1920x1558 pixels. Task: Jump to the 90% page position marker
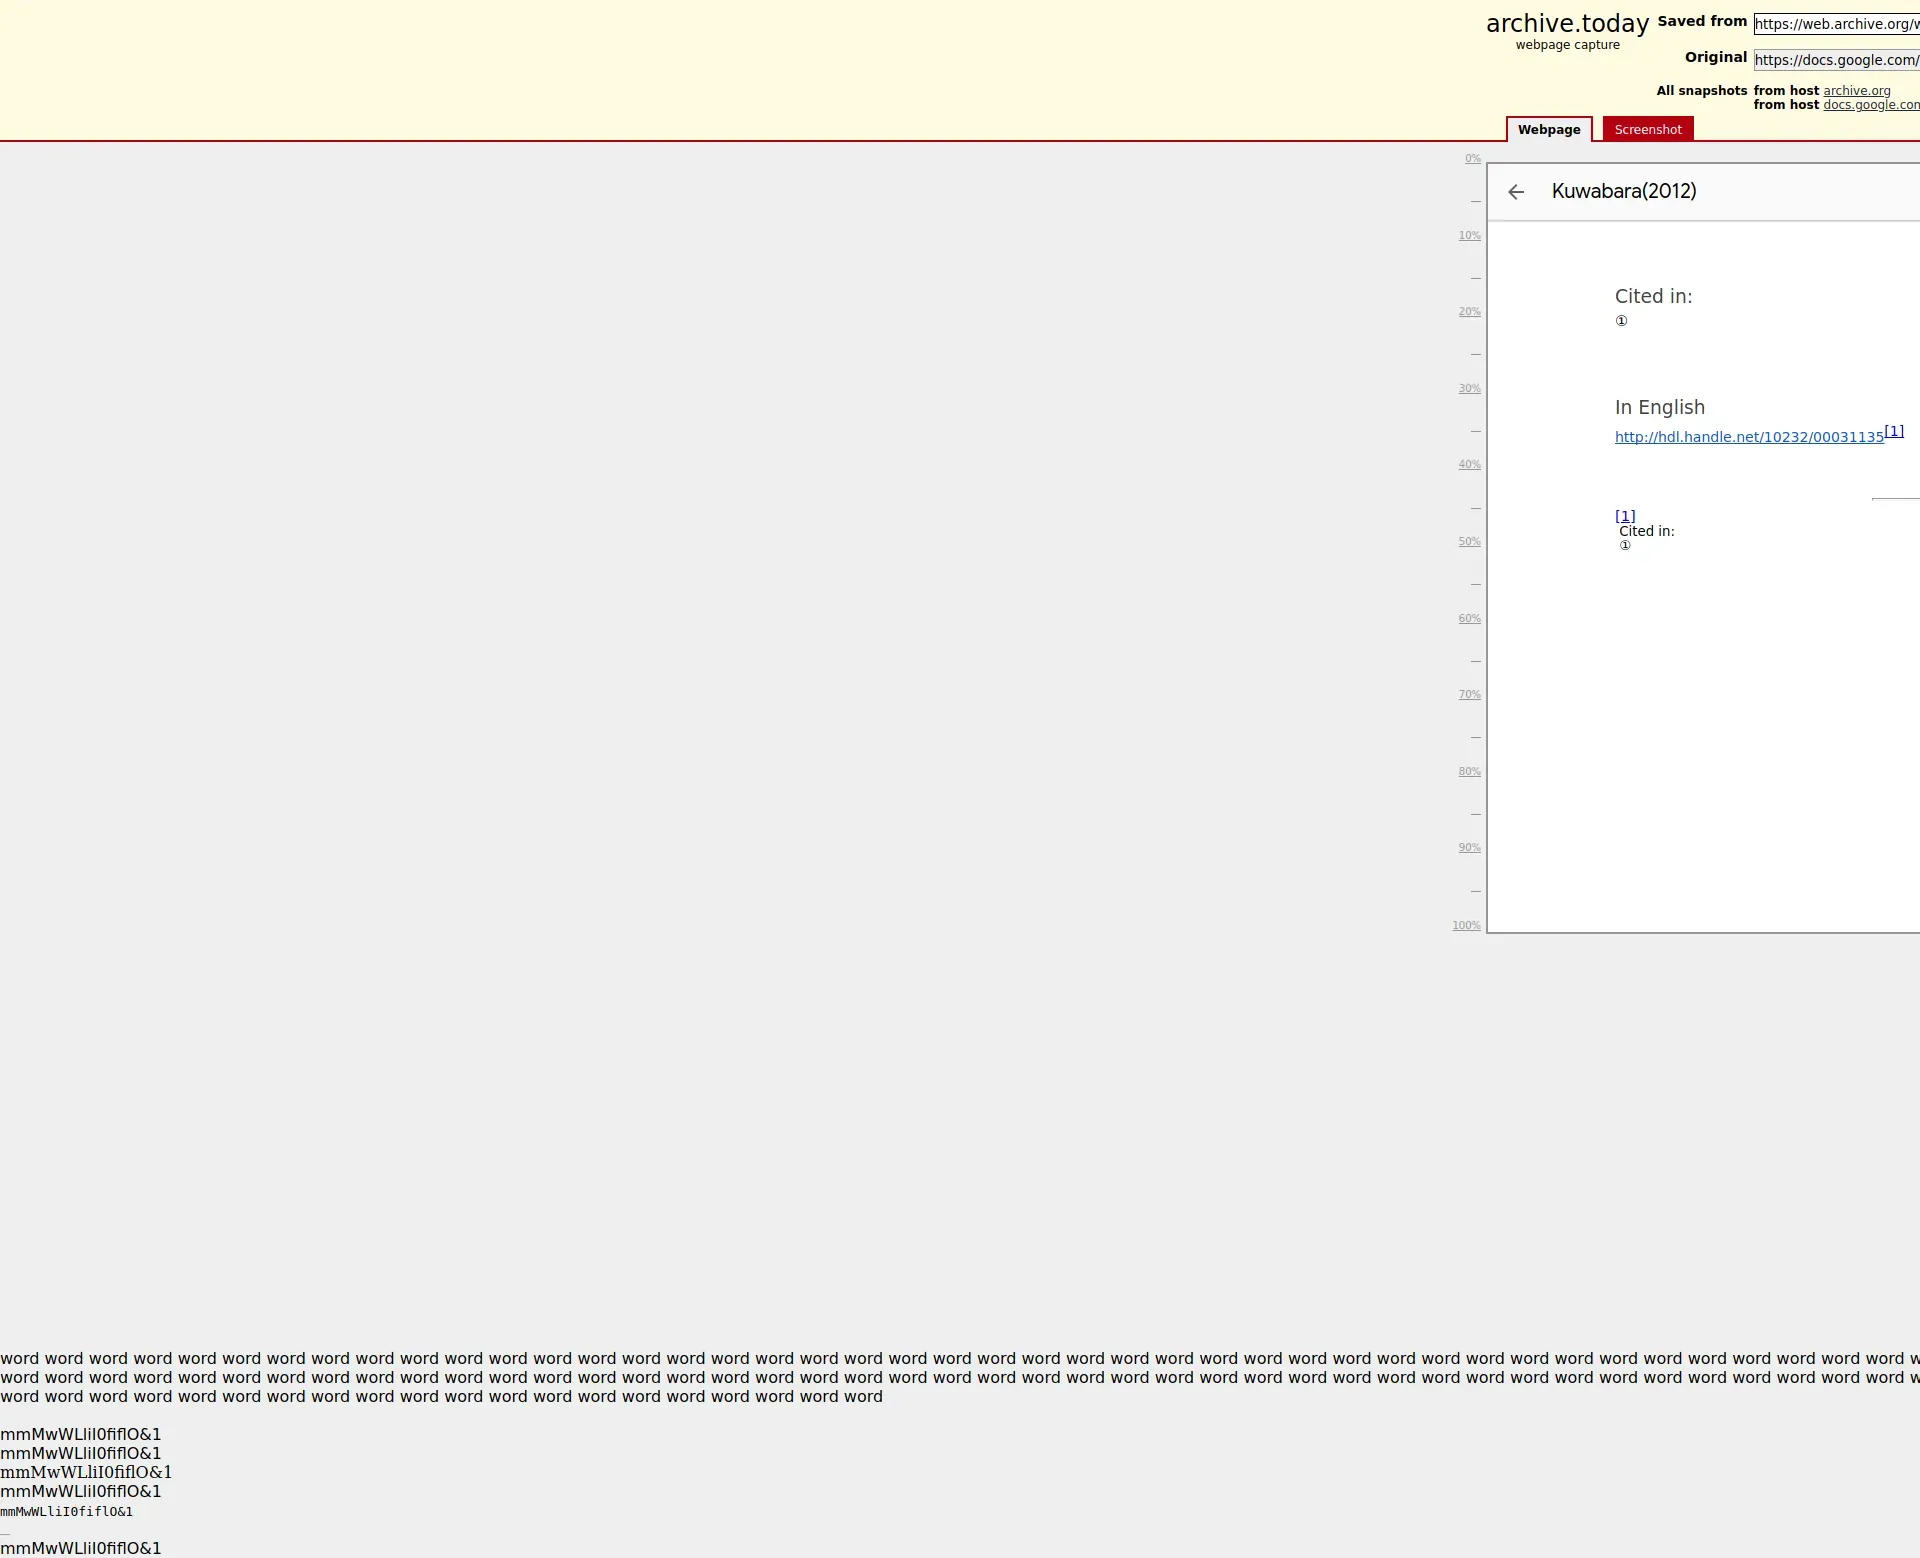coord(1469,848)
